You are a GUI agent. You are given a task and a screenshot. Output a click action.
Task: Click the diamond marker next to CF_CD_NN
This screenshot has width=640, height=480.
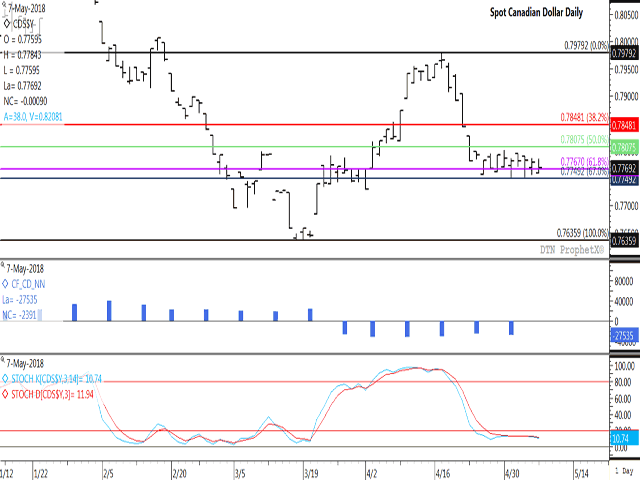5,284
